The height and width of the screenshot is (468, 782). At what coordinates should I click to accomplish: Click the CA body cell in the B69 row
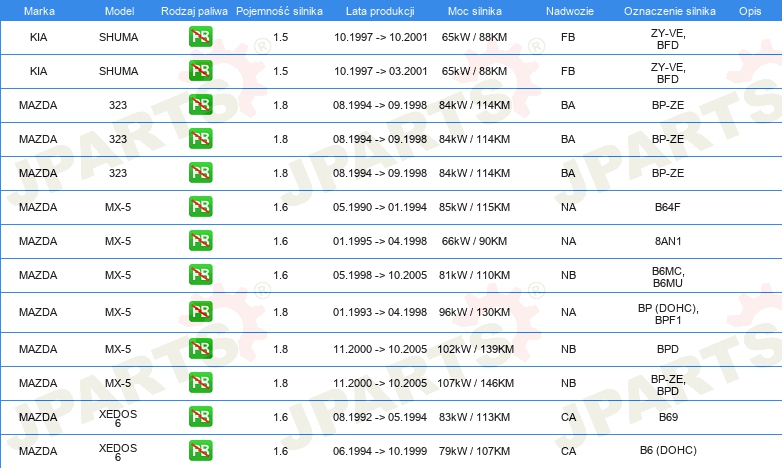(568, 417)
